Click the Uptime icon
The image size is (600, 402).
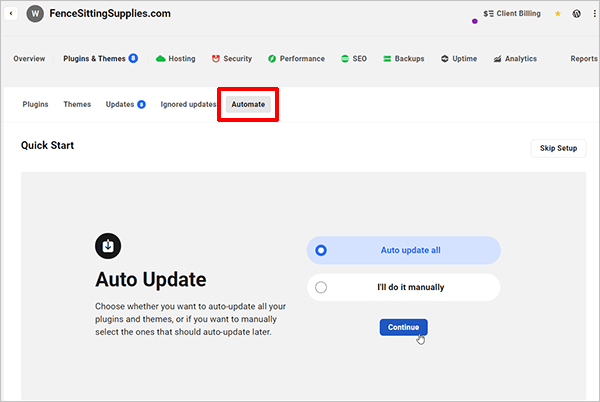coord(444,59)
